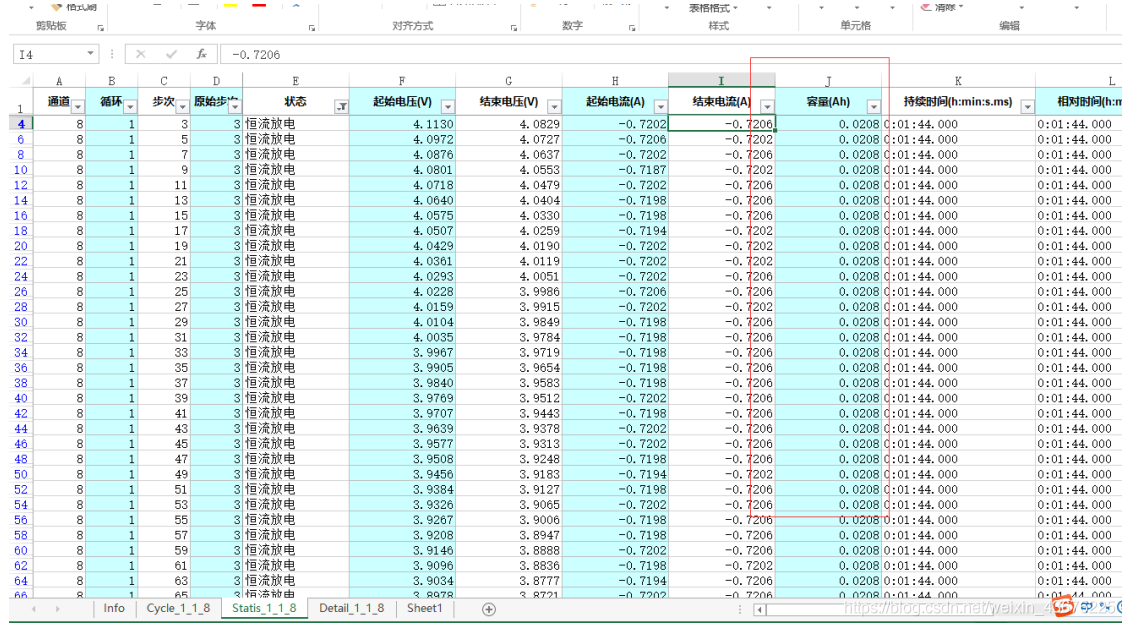Image resolution: width=1125 pixels, height=626 pixels.
Task: Open 字体 group dialog launcher
Action: (311, 28)
